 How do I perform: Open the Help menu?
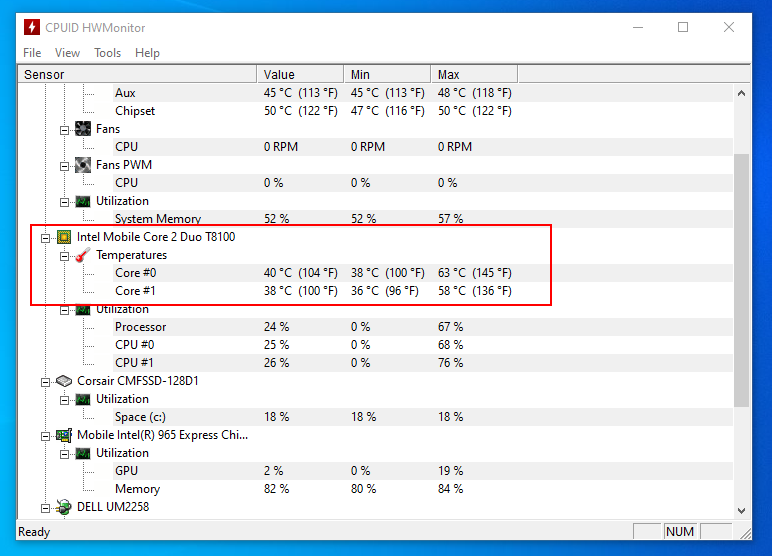coord(147,53)
